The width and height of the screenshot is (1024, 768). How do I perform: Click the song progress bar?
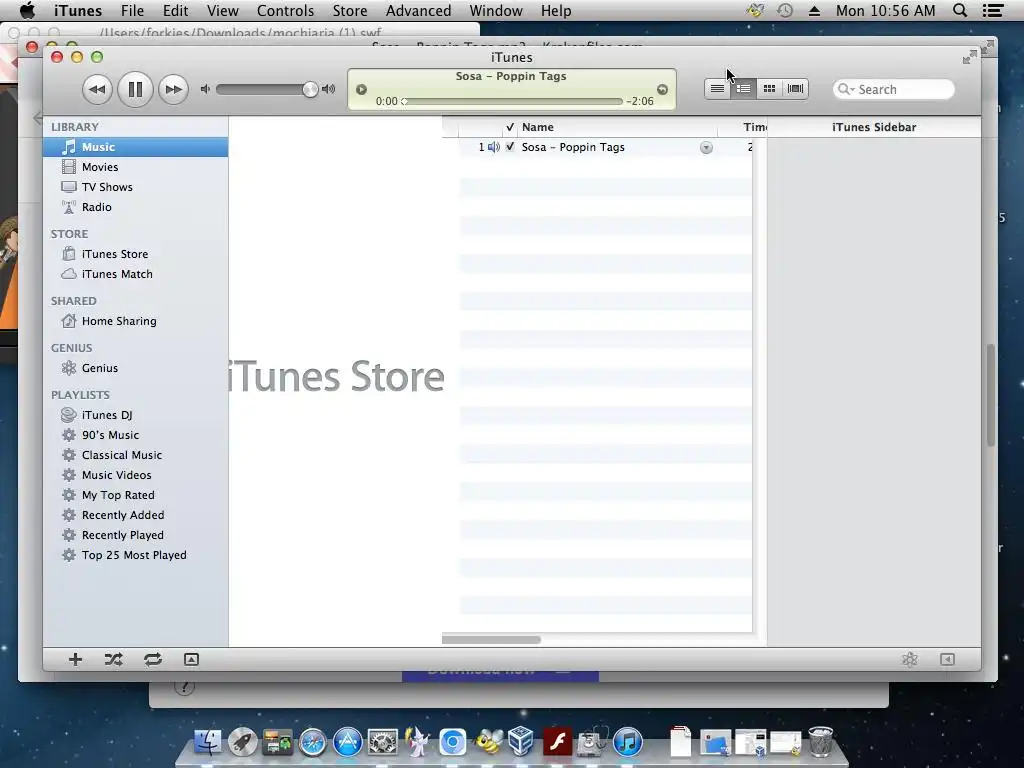click(512, 101)
